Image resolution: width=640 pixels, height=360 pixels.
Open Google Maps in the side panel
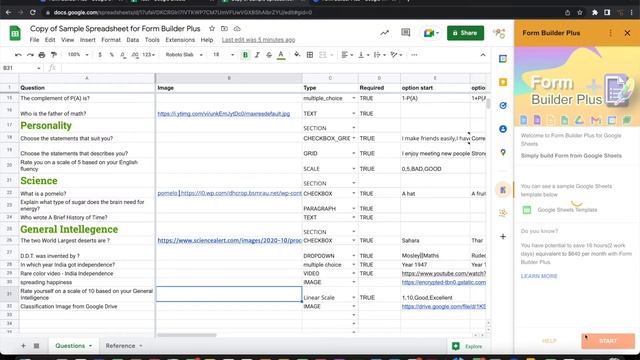point(503,152)
